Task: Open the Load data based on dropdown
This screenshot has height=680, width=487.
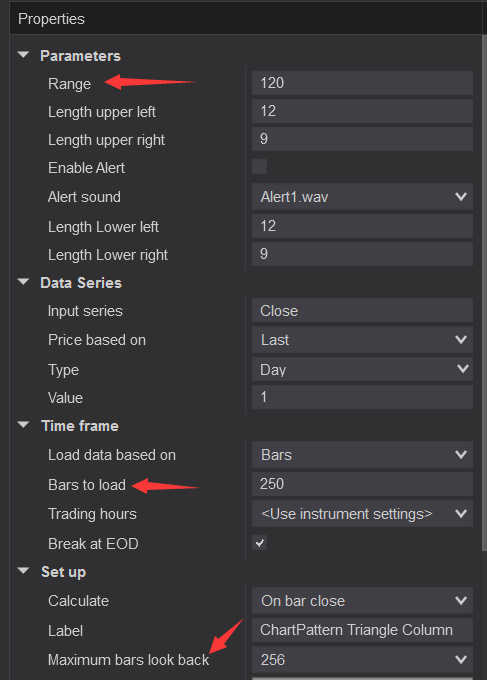Action: click(x=362, y=454)
